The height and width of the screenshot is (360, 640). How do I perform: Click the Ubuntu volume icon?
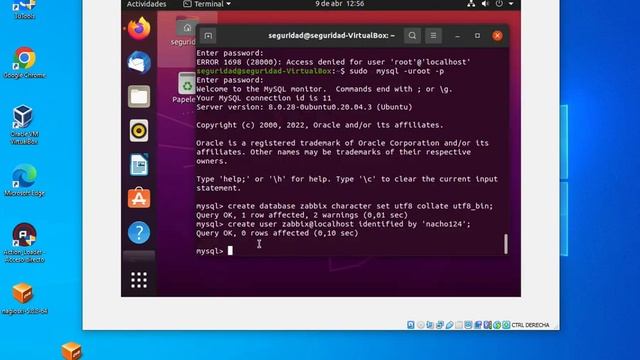(x=485, y=4)
